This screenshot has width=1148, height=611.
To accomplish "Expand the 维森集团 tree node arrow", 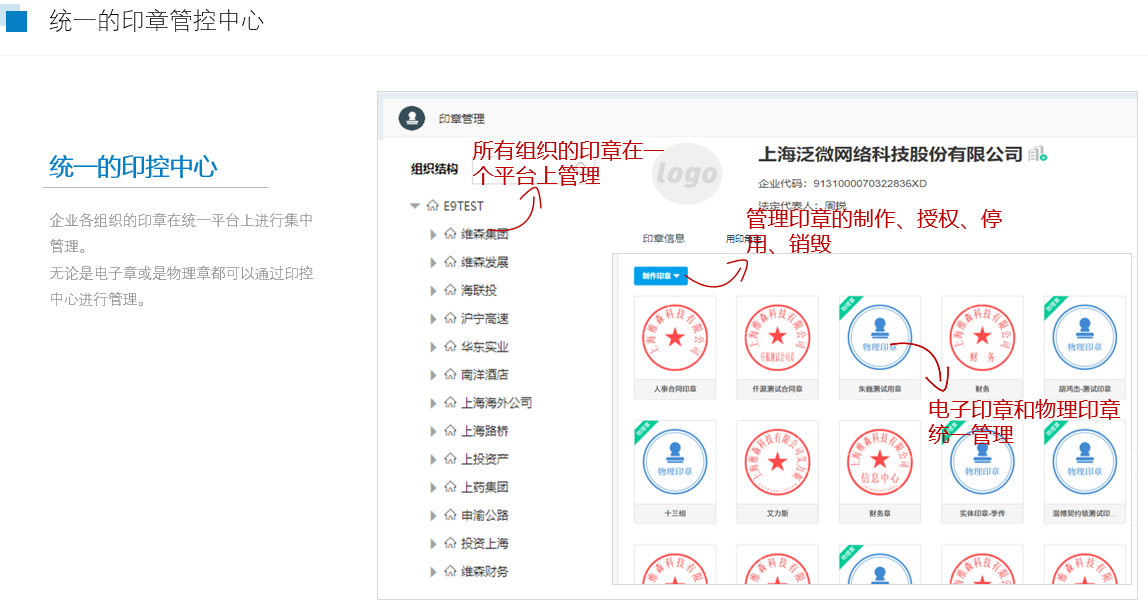I will click(x=433, y=234).
